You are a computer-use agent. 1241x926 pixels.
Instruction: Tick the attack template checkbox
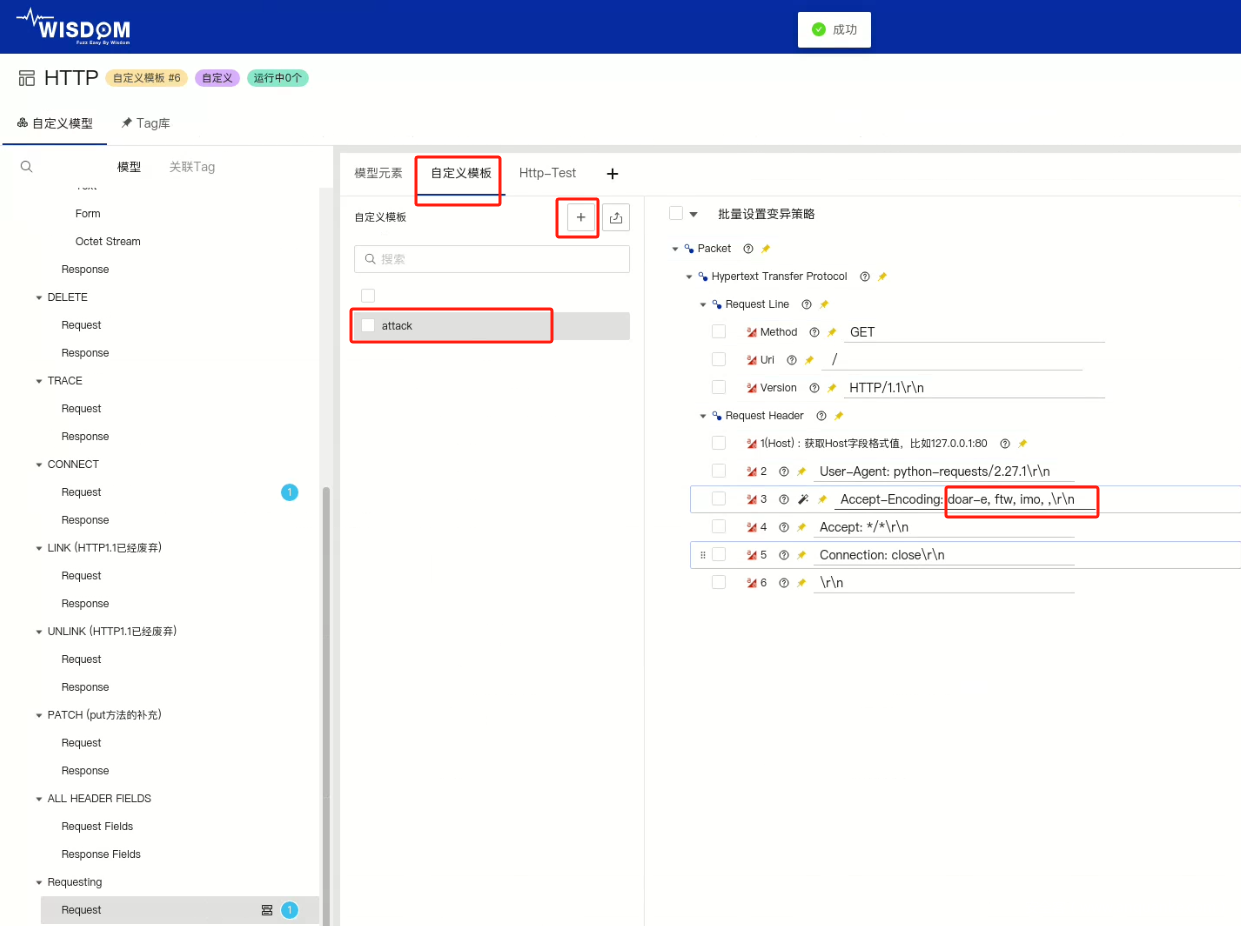coord(368,325)
